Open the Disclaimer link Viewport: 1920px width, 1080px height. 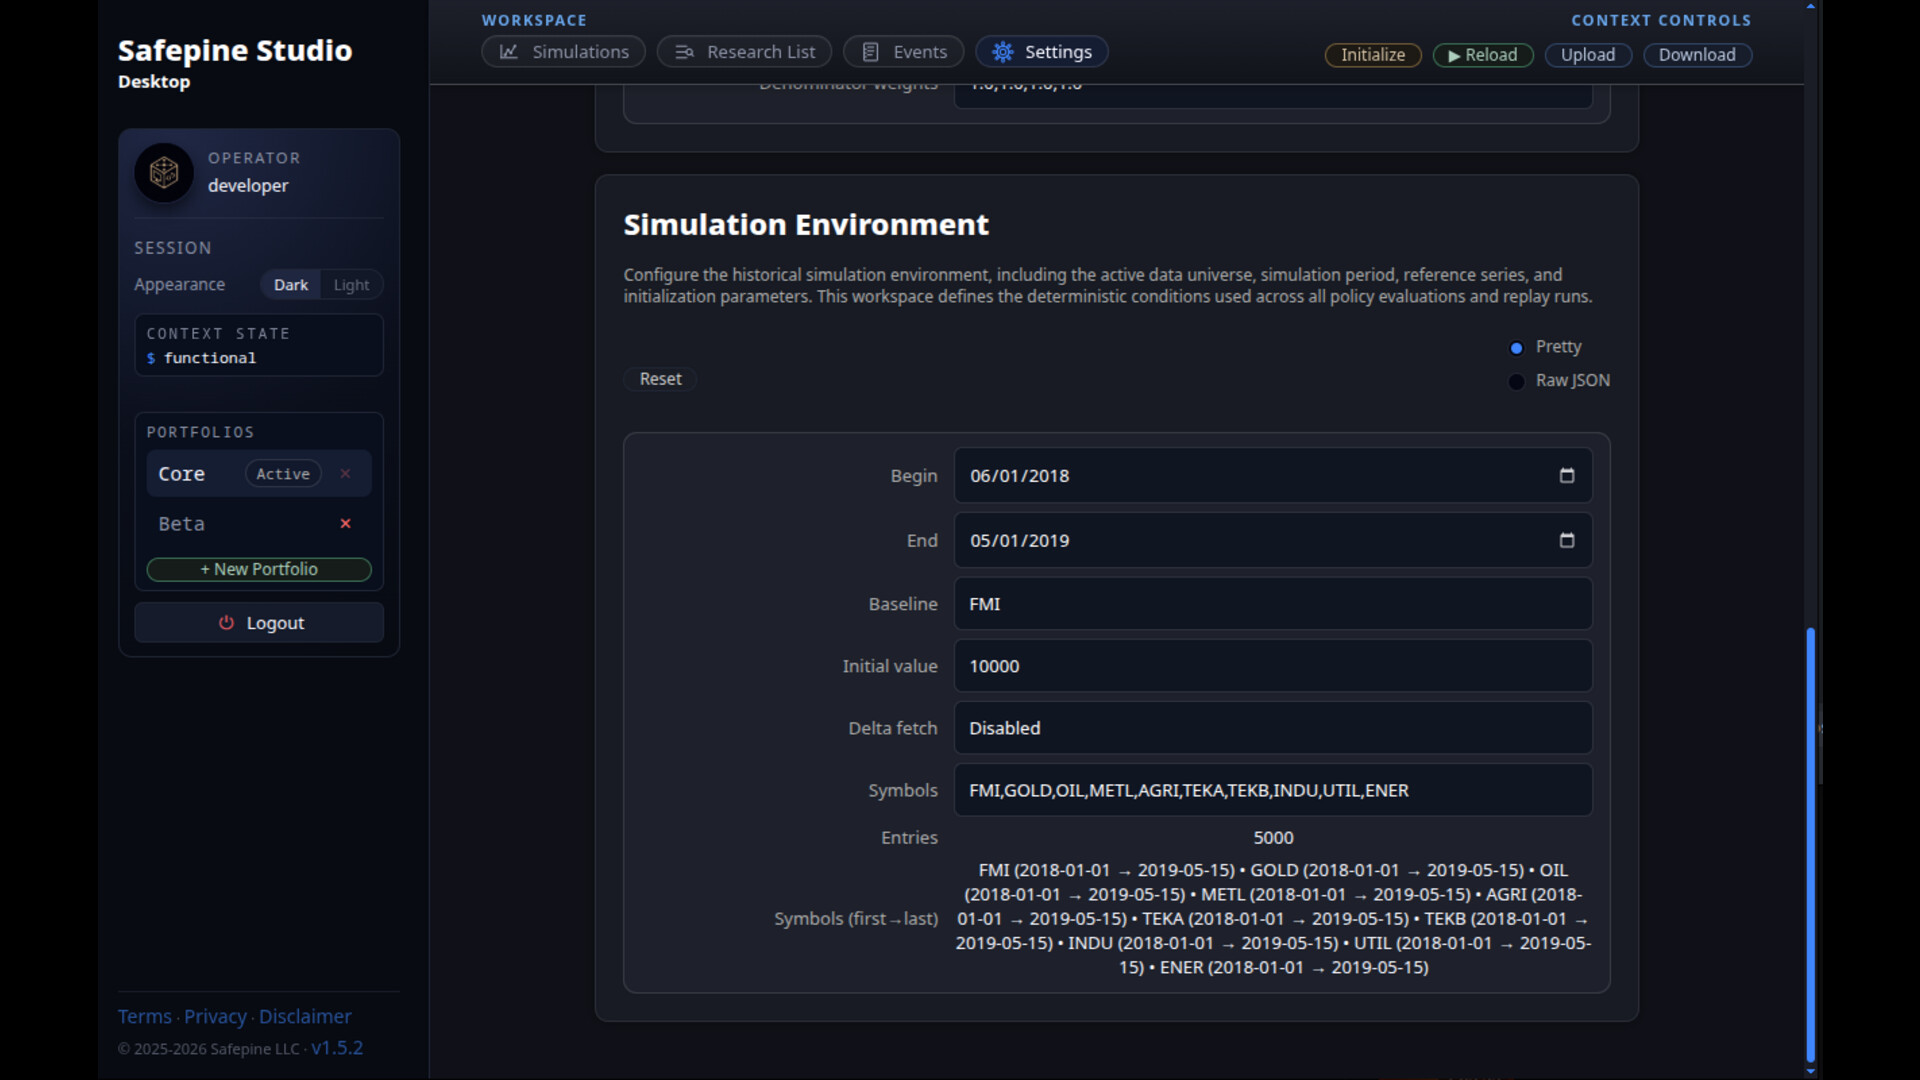[305, 1016]
